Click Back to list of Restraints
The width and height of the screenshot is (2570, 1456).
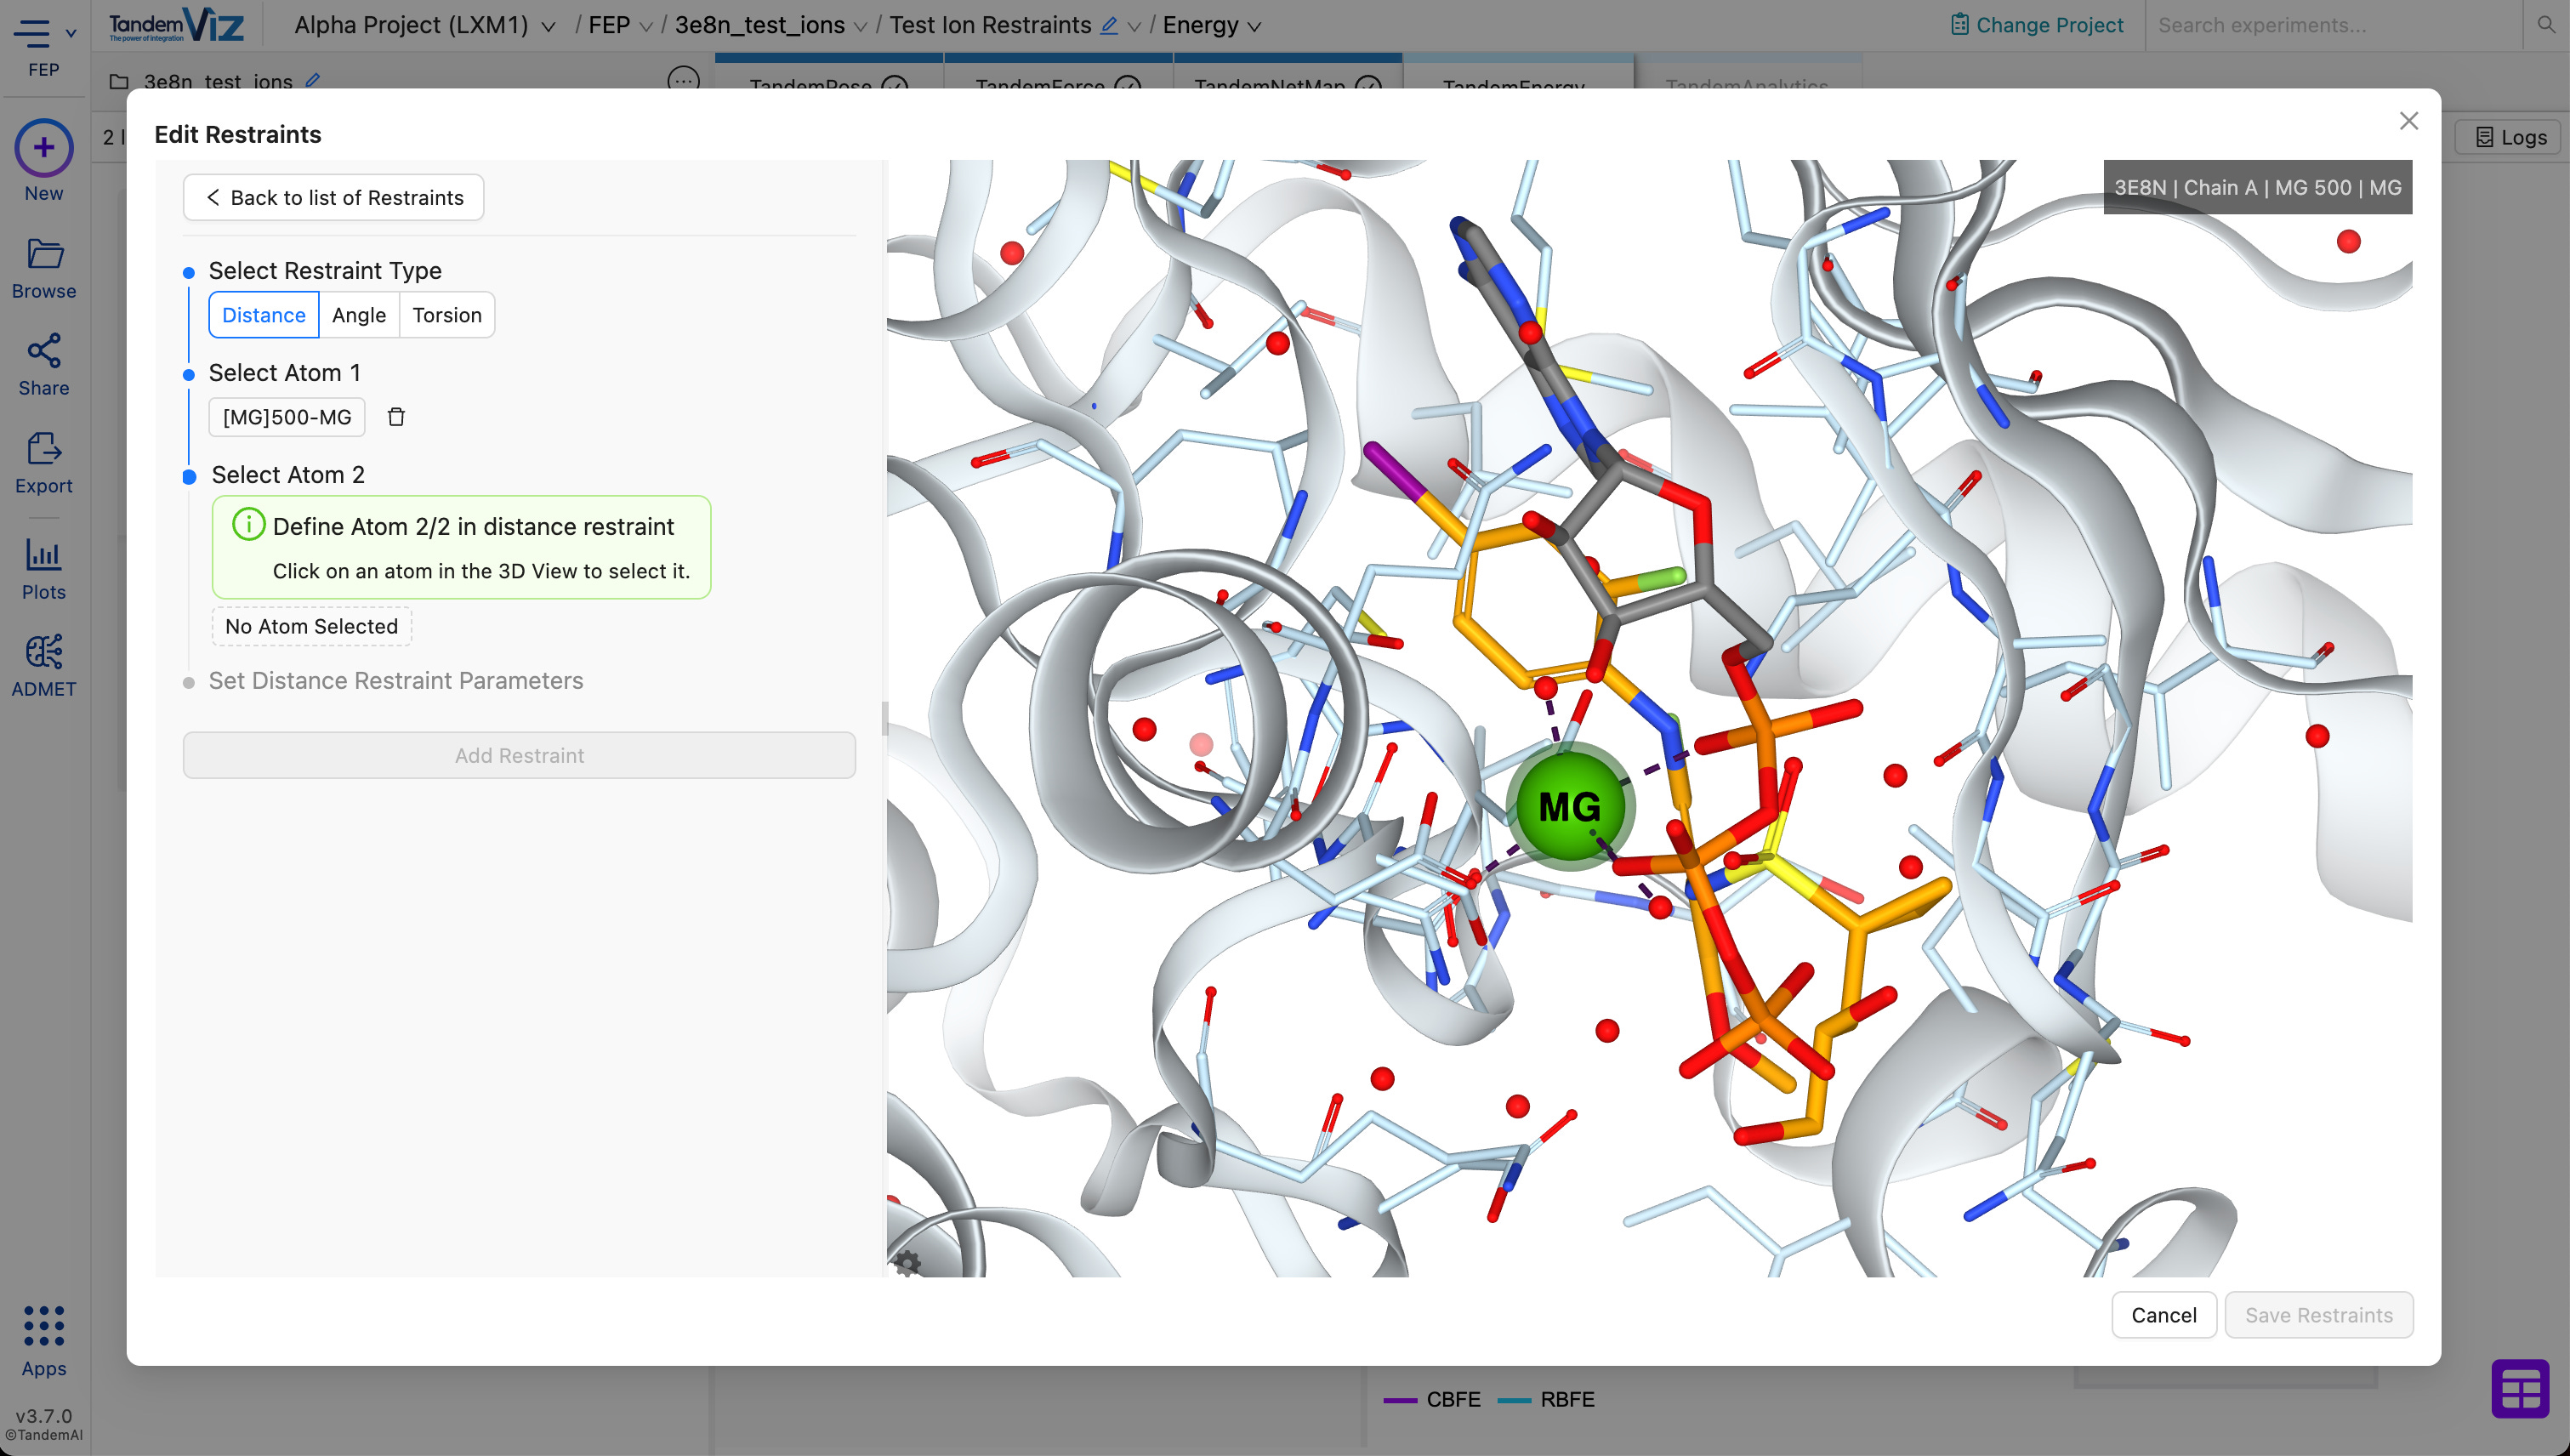[334, 198]
